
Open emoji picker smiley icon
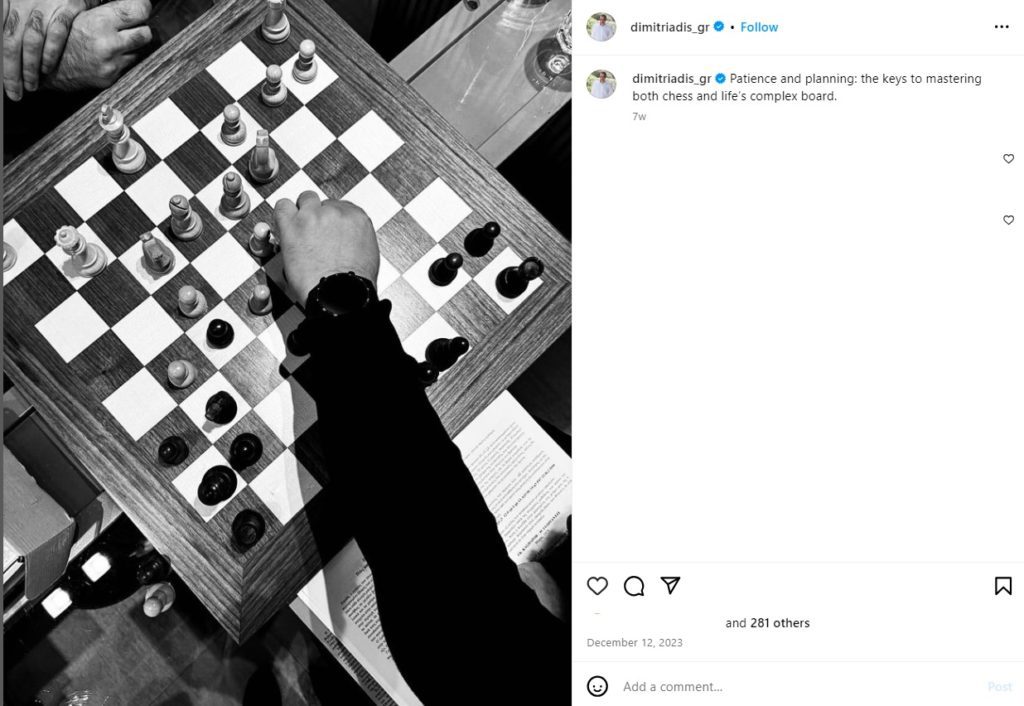(597, 686)
